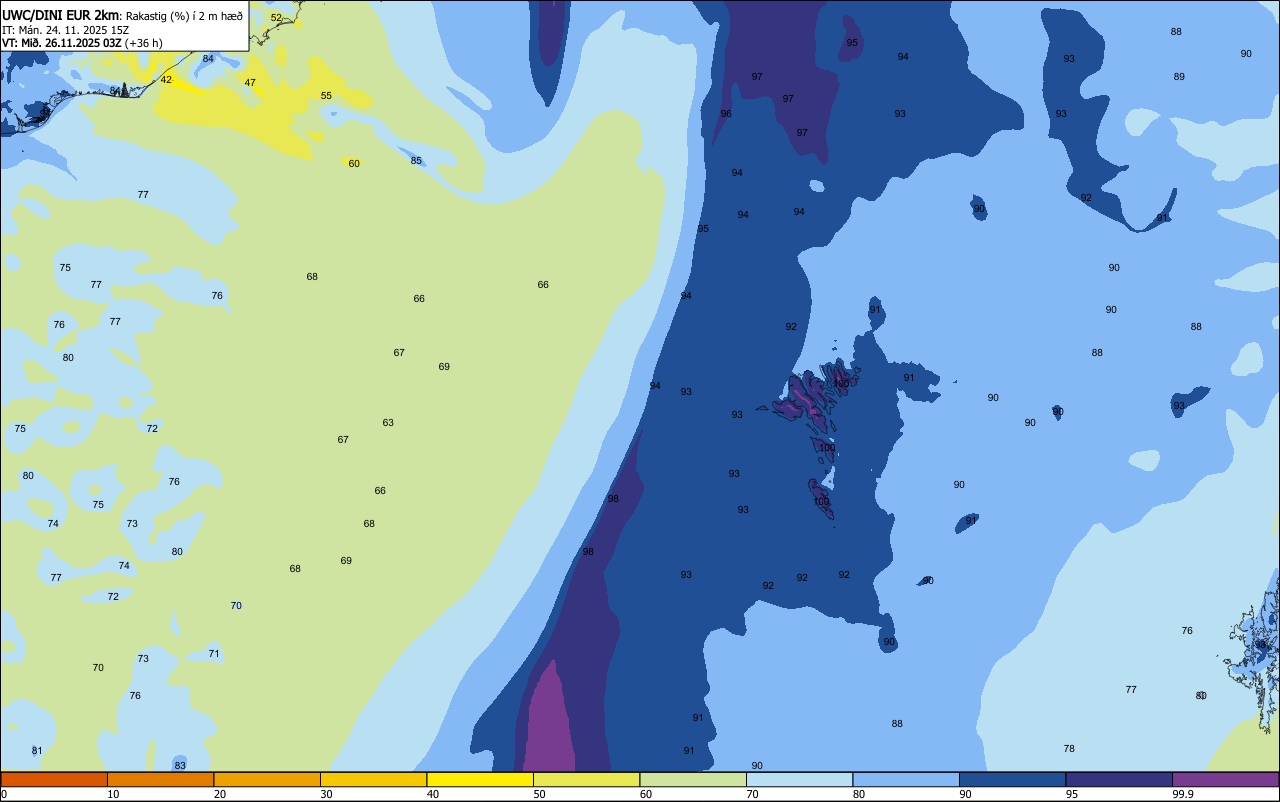Screen dimensions: 1280x802
Task: Click the 42 humidity value on the map
Action: coord(166,80)
